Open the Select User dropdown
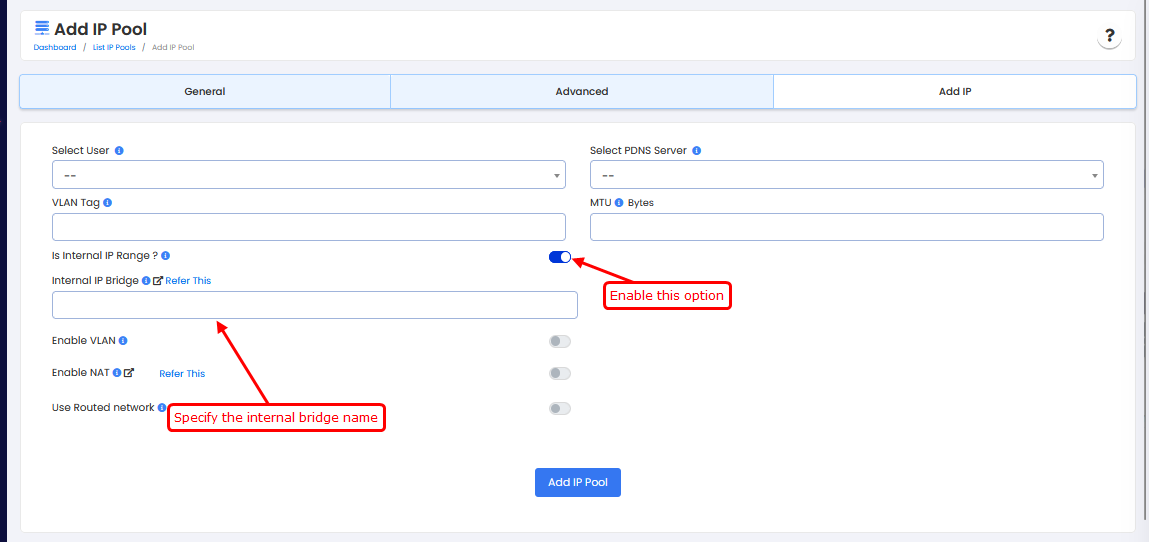 click(x=308, y=175)
